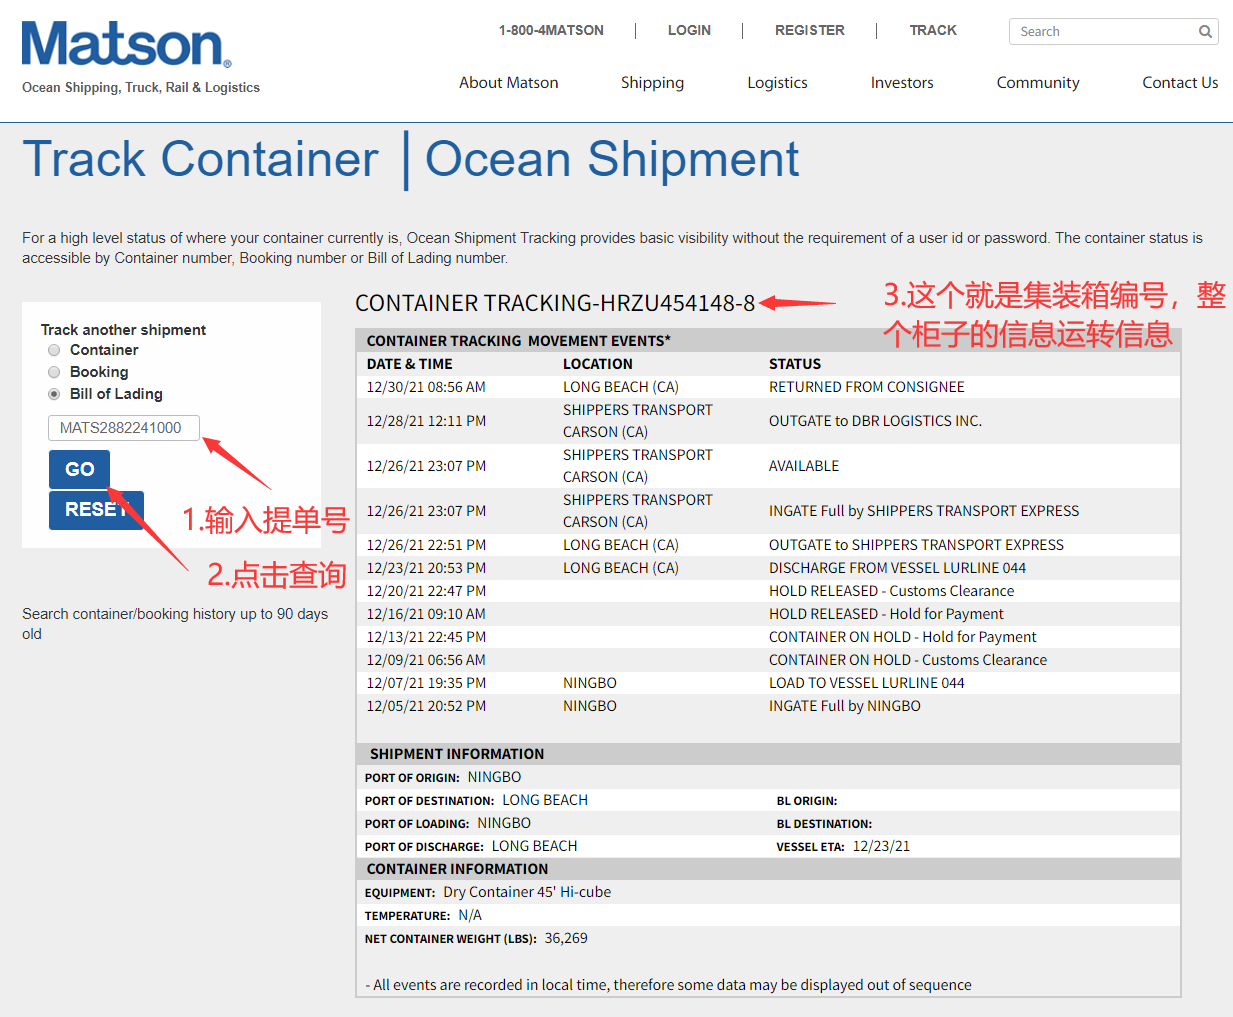Click the search magnifier icon
Viewport: 1233px width, 1017px height.
pyautogui.click(x=1205, y=32)
